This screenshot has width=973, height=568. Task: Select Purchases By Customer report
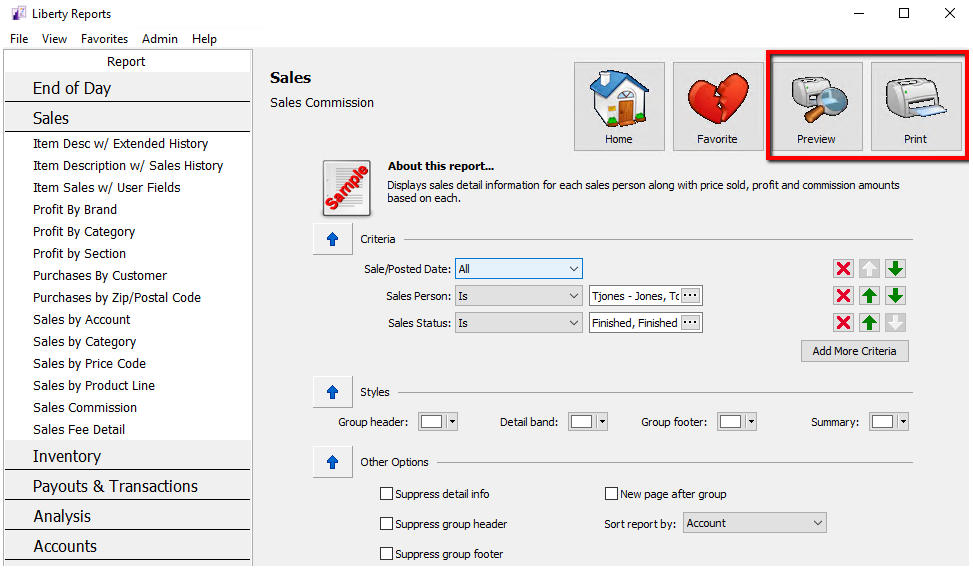100,276
